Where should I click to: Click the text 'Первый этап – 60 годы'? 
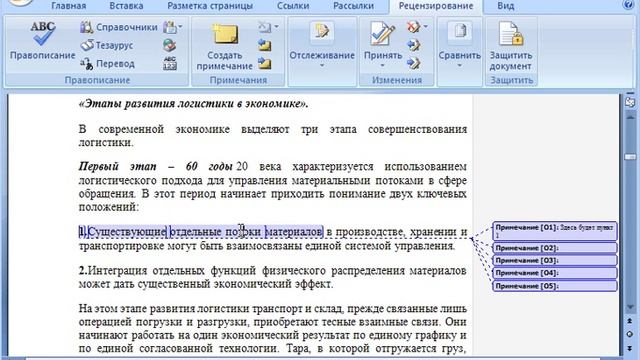tap(156, 167)
